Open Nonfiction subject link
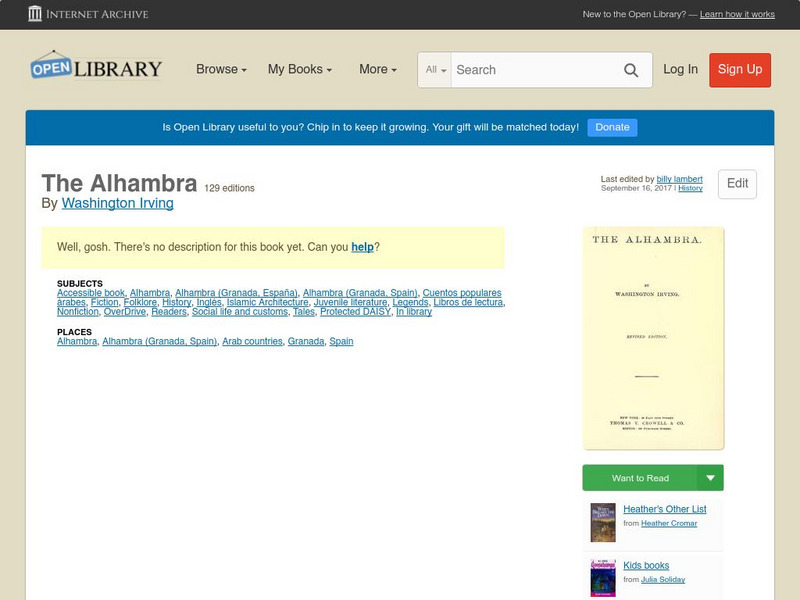Viewport: 800px width, 600px height. (x=78, y=312)
